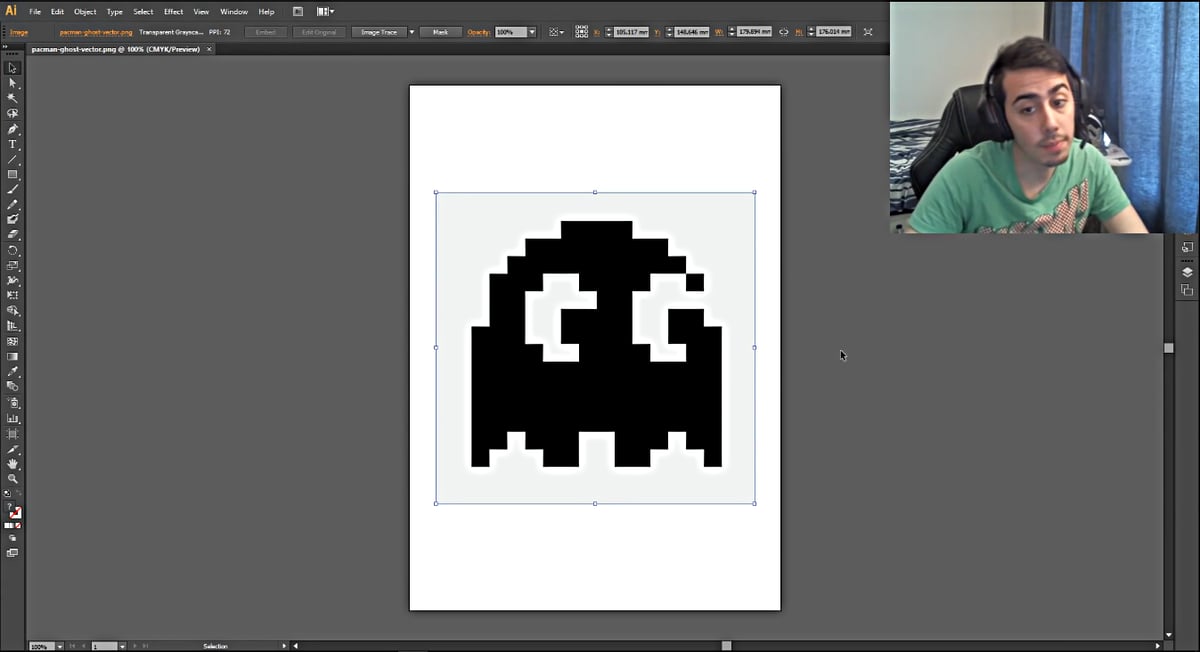
Task: Select the Gradient tool
Action: (13, 356)
